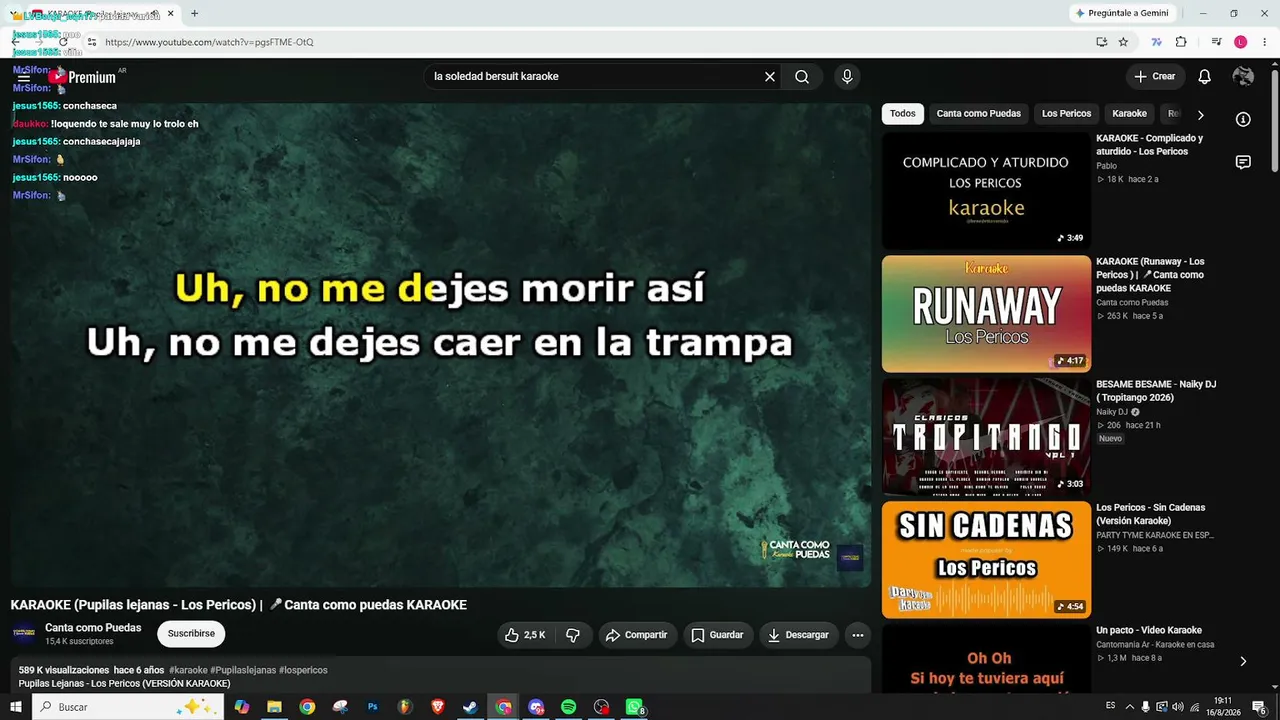Viewport: 1280px width, 720px height.
Task: Open the Complicado y Aturdido karaoke thumbnail
Action: pyautogui.click(x=986, y=191)
